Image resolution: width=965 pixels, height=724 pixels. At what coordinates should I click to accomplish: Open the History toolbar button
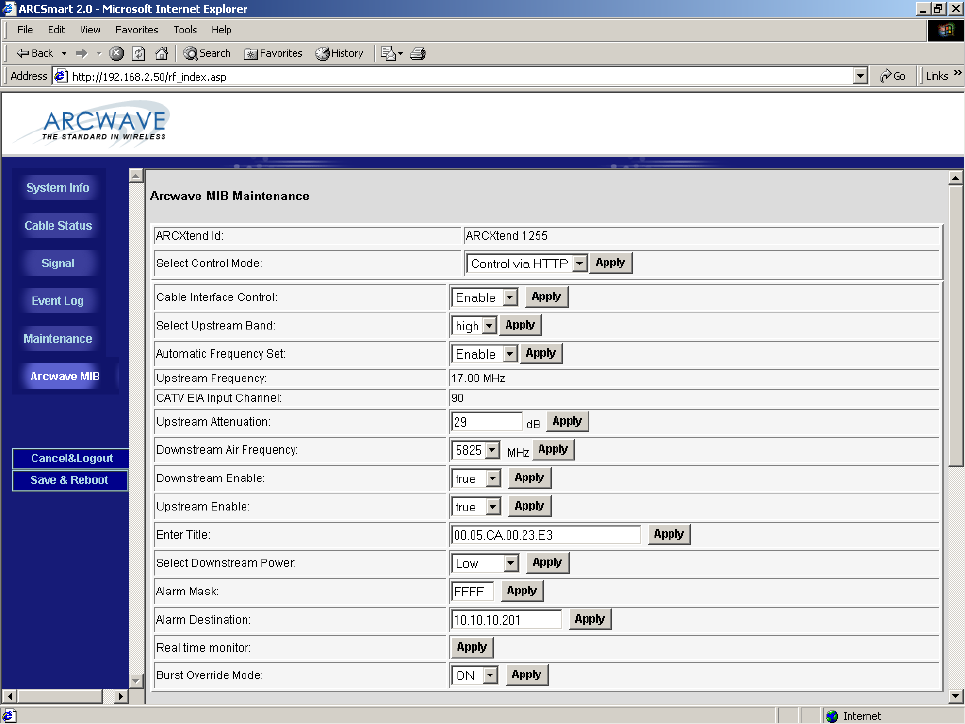click(340, 54)
